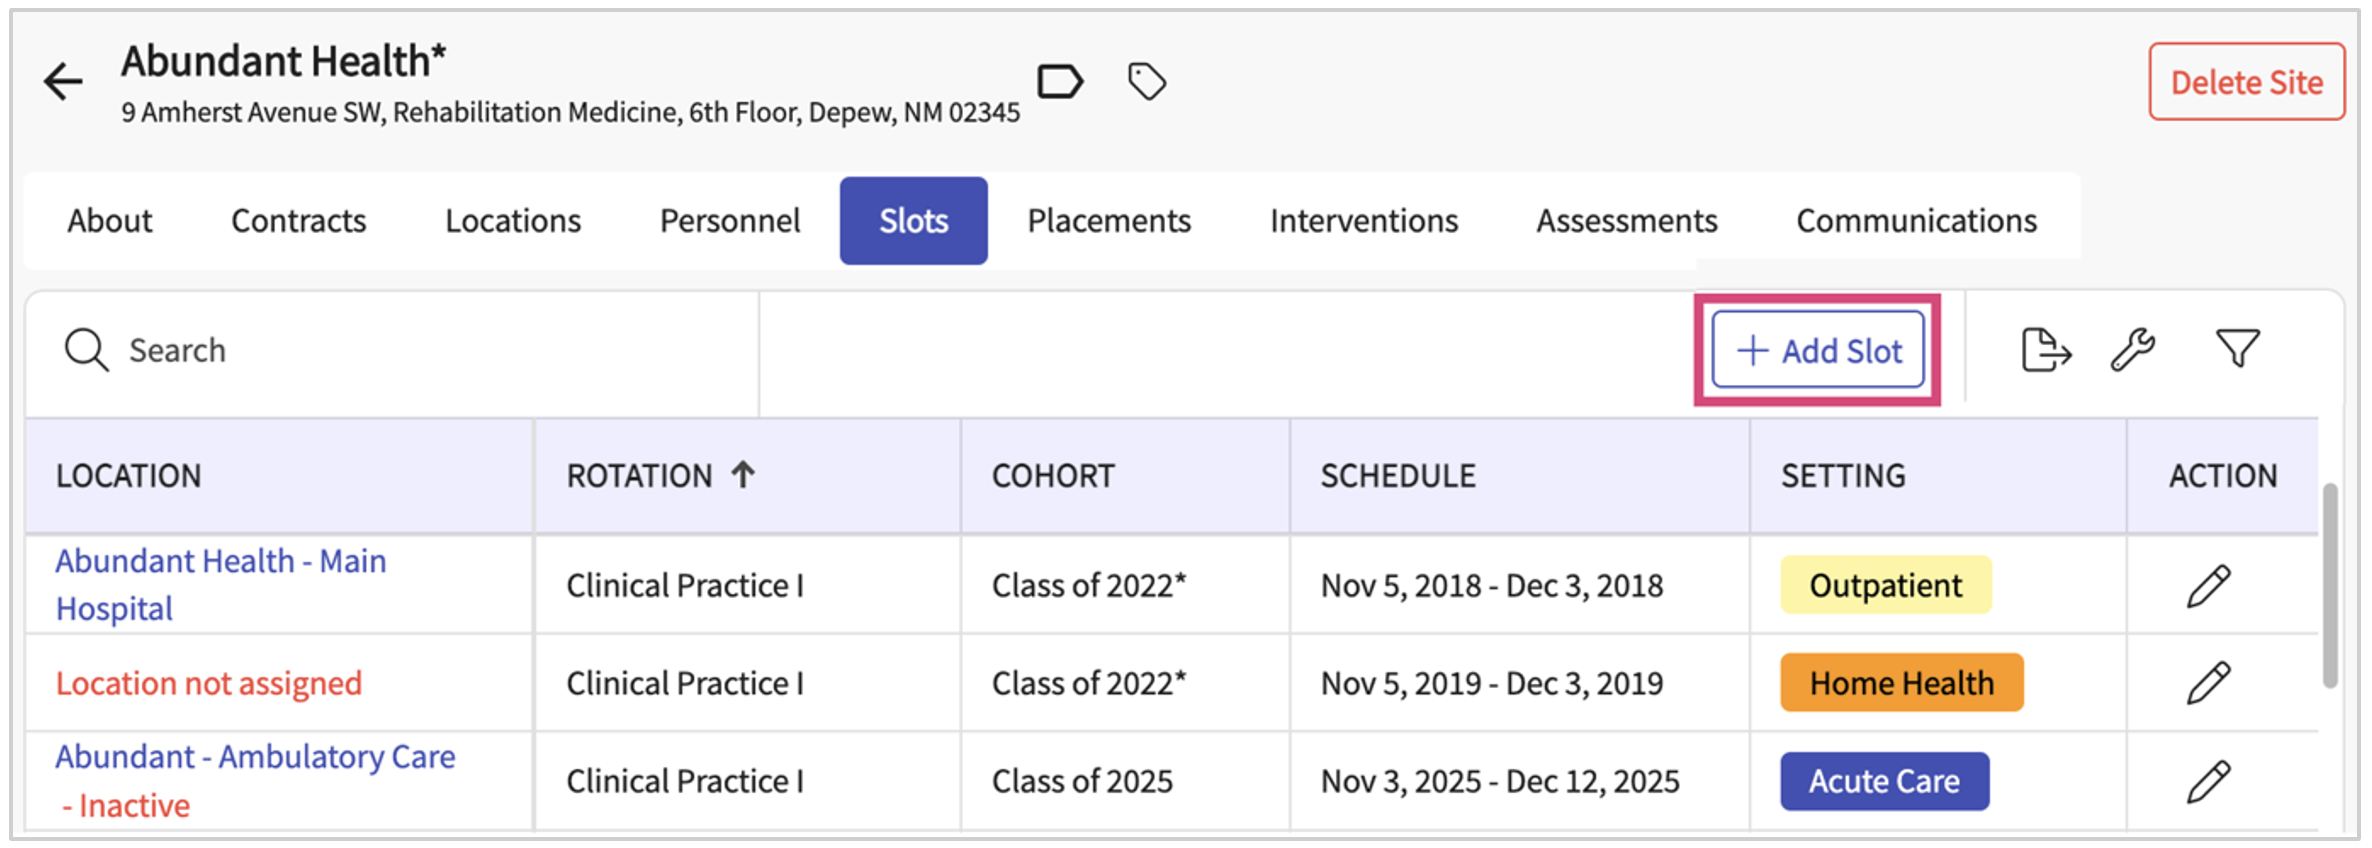Image resolution: width=2372 pixels, height=848 pixels.
Task: Edit the Home Health slot with the pencil icon
Action: [2208, 683]
